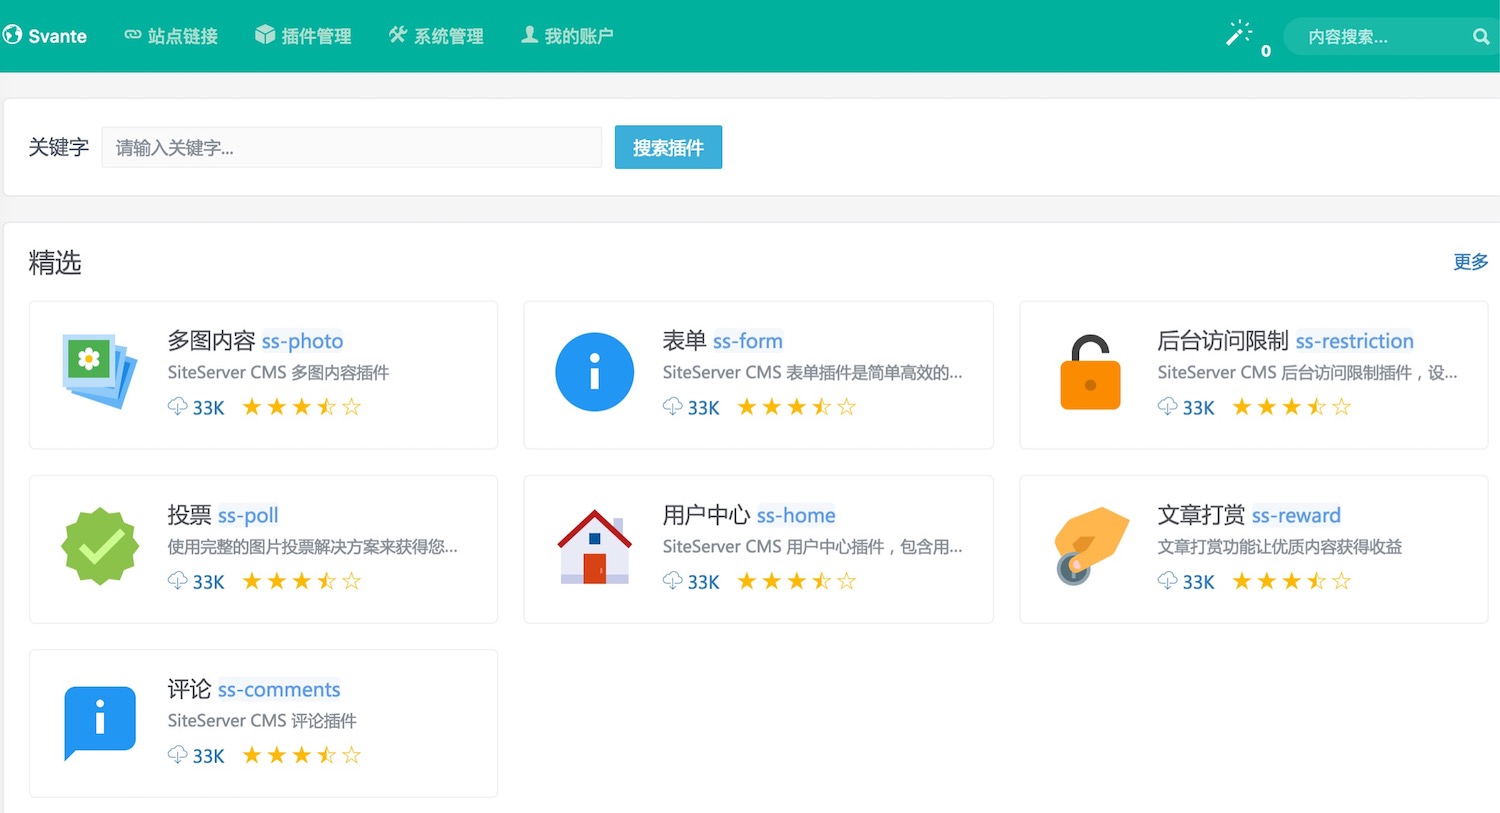Open the 我的账户 menu

[x=567, y=36]
